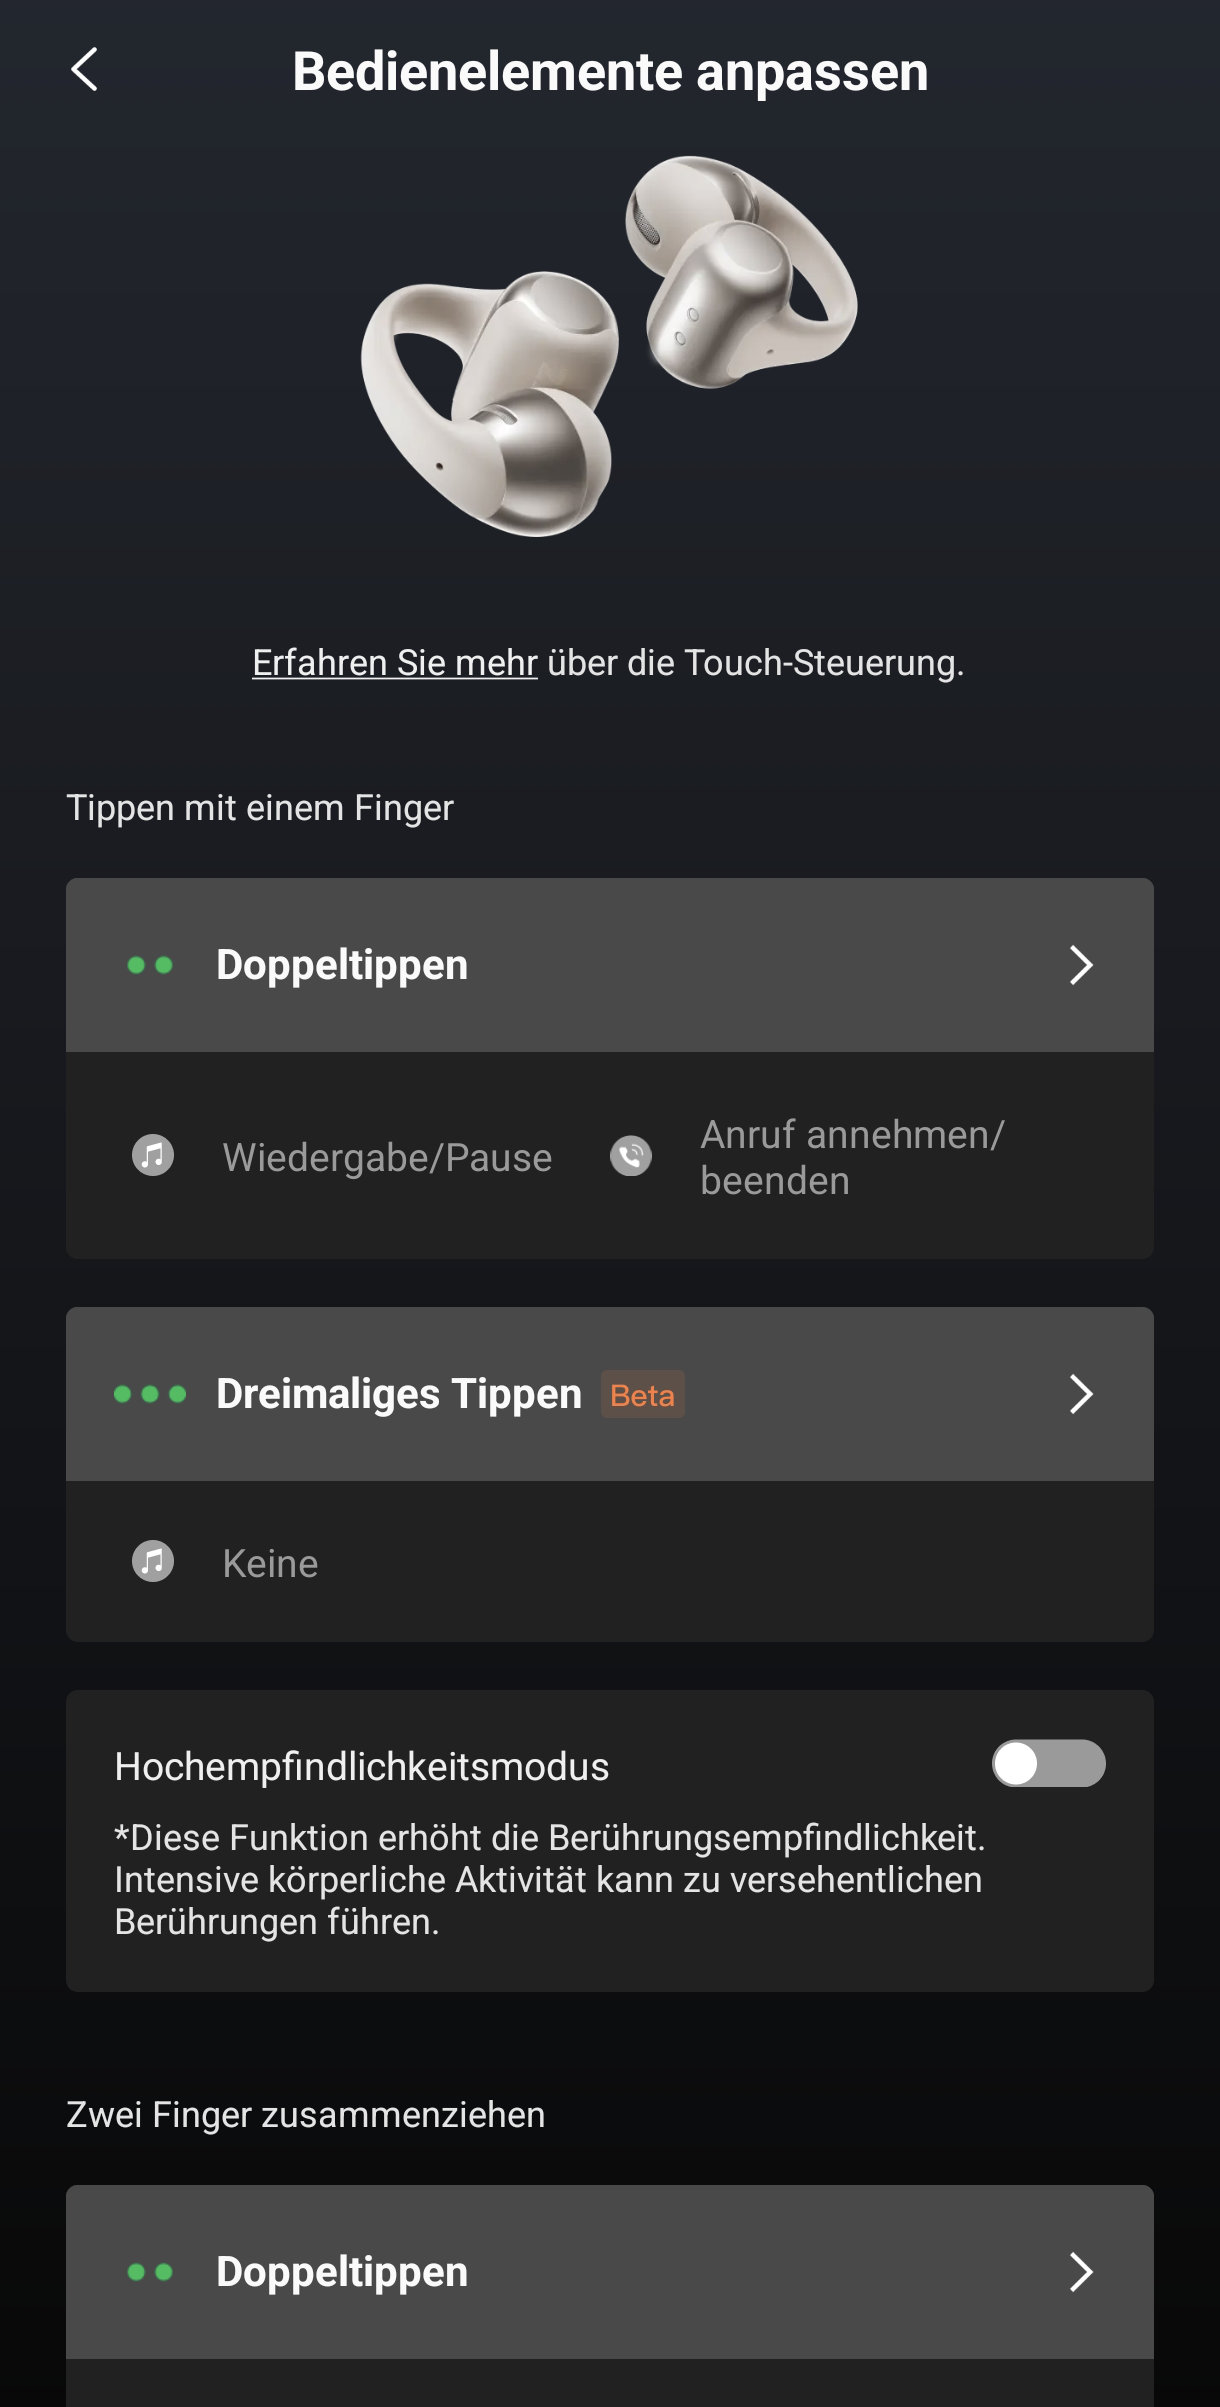Tap the earbuds product image
1220x2407 pixels.
coord(608,345)
